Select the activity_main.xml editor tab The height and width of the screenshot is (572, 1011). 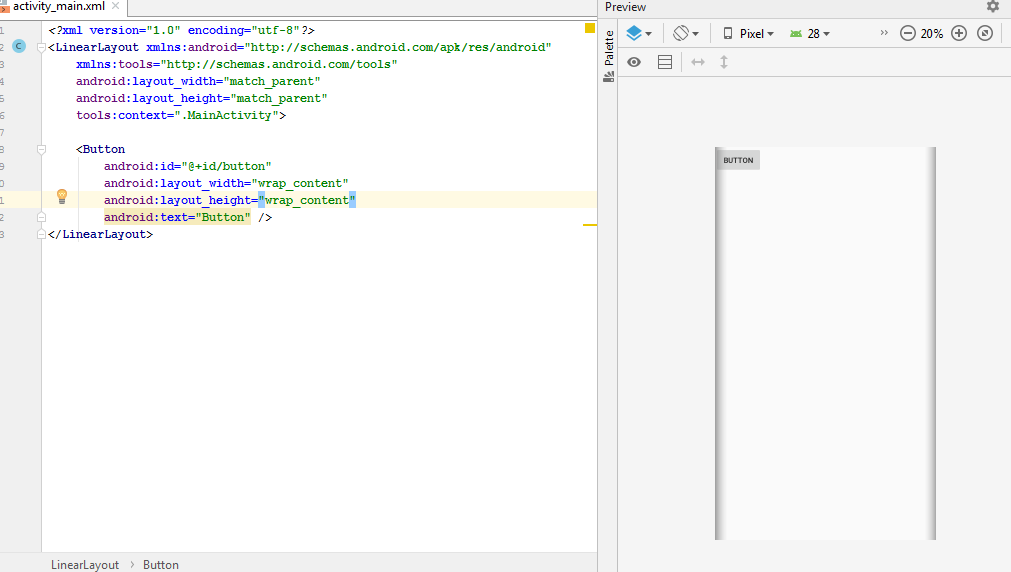(57, 7)
